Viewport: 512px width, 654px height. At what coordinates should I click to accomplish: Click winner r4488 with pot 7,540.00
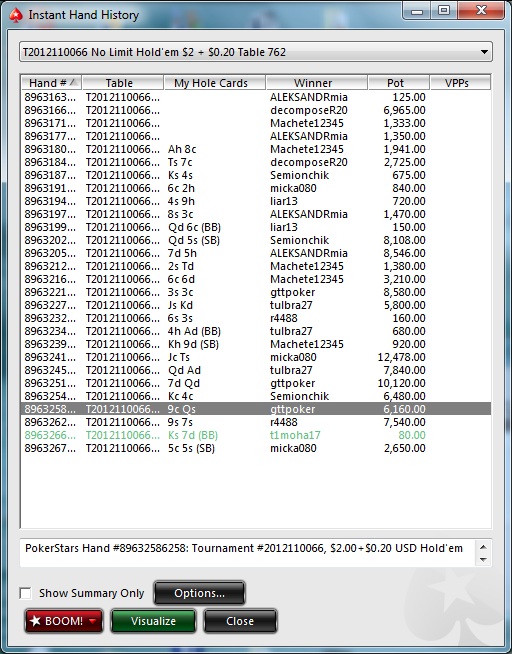(284, 422)
